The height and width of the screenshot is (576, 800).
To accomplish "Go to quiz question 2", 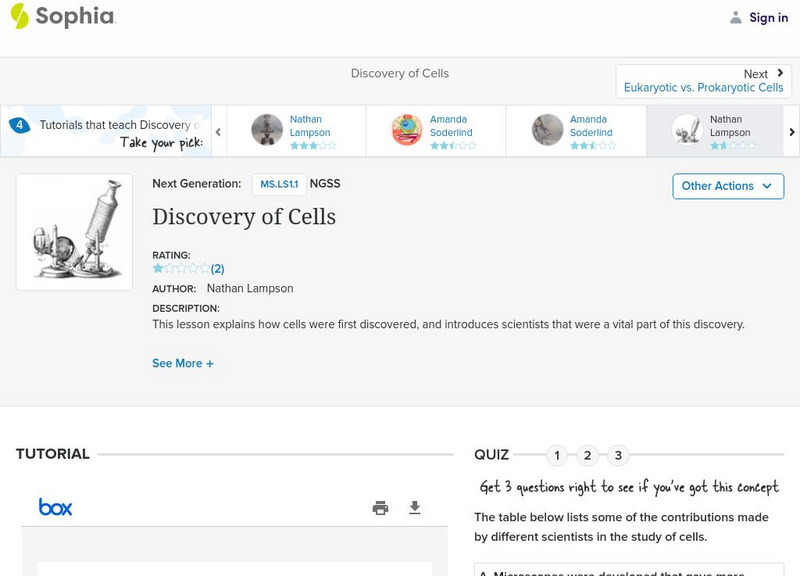I will 588,456.
